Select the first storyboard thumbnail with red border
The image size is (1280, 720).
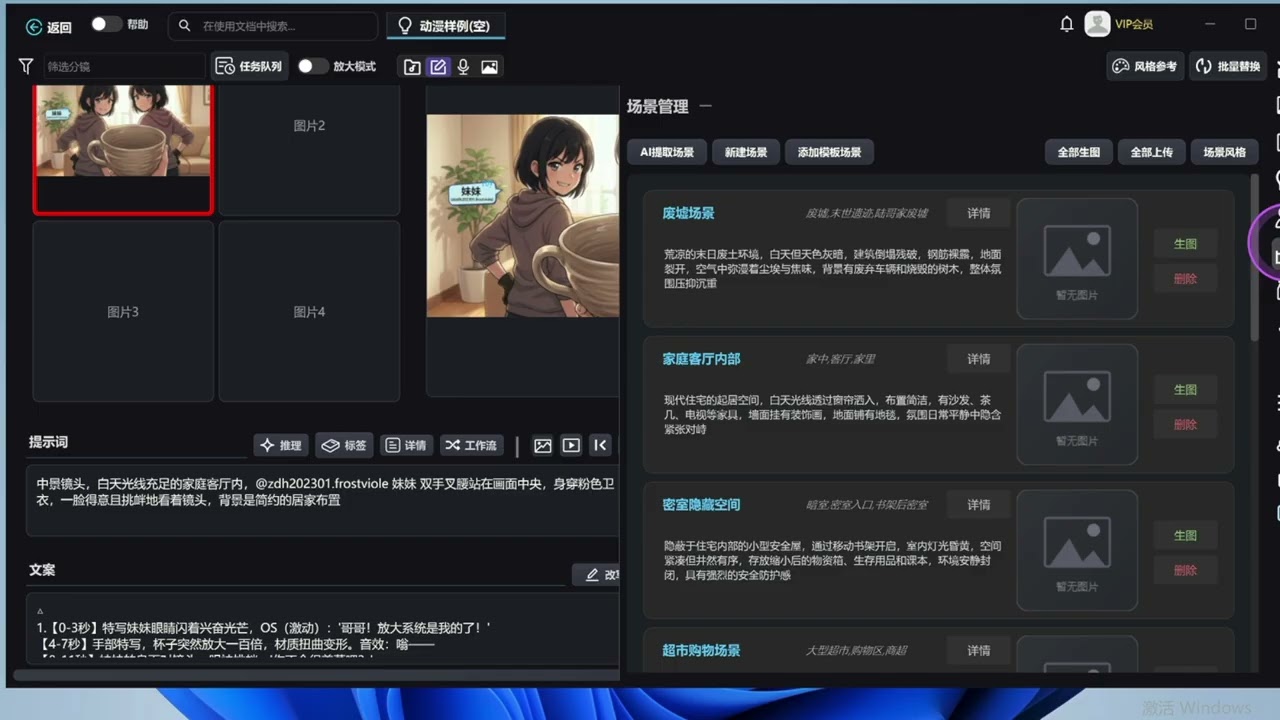(x=123, y=149)
